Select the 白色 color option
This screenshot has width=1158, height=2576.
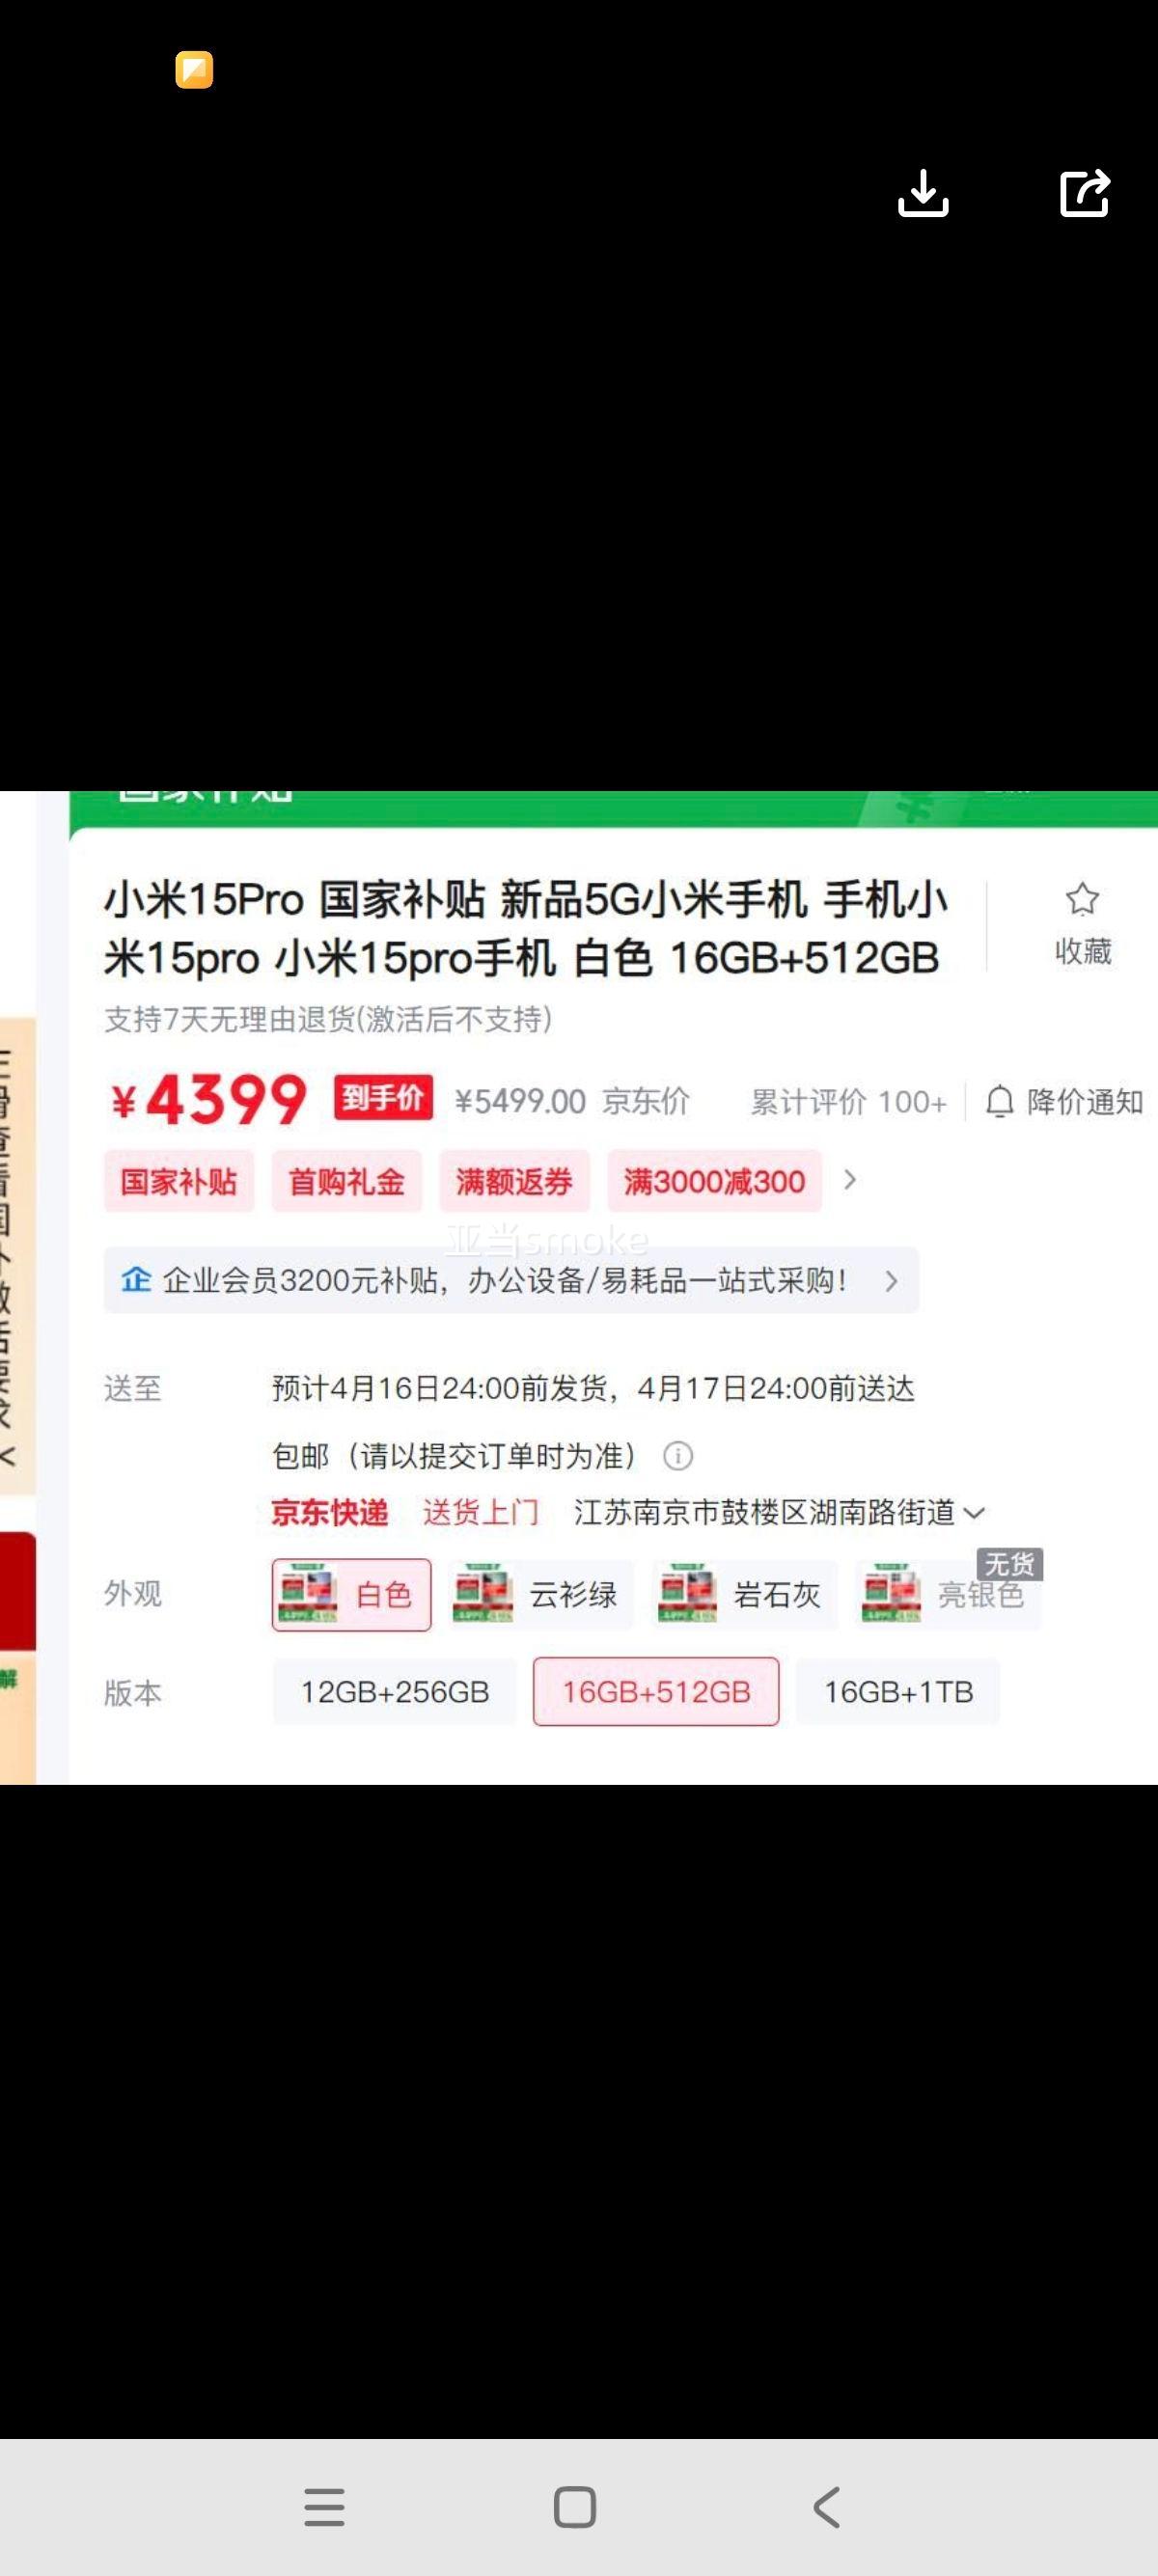351,1594
